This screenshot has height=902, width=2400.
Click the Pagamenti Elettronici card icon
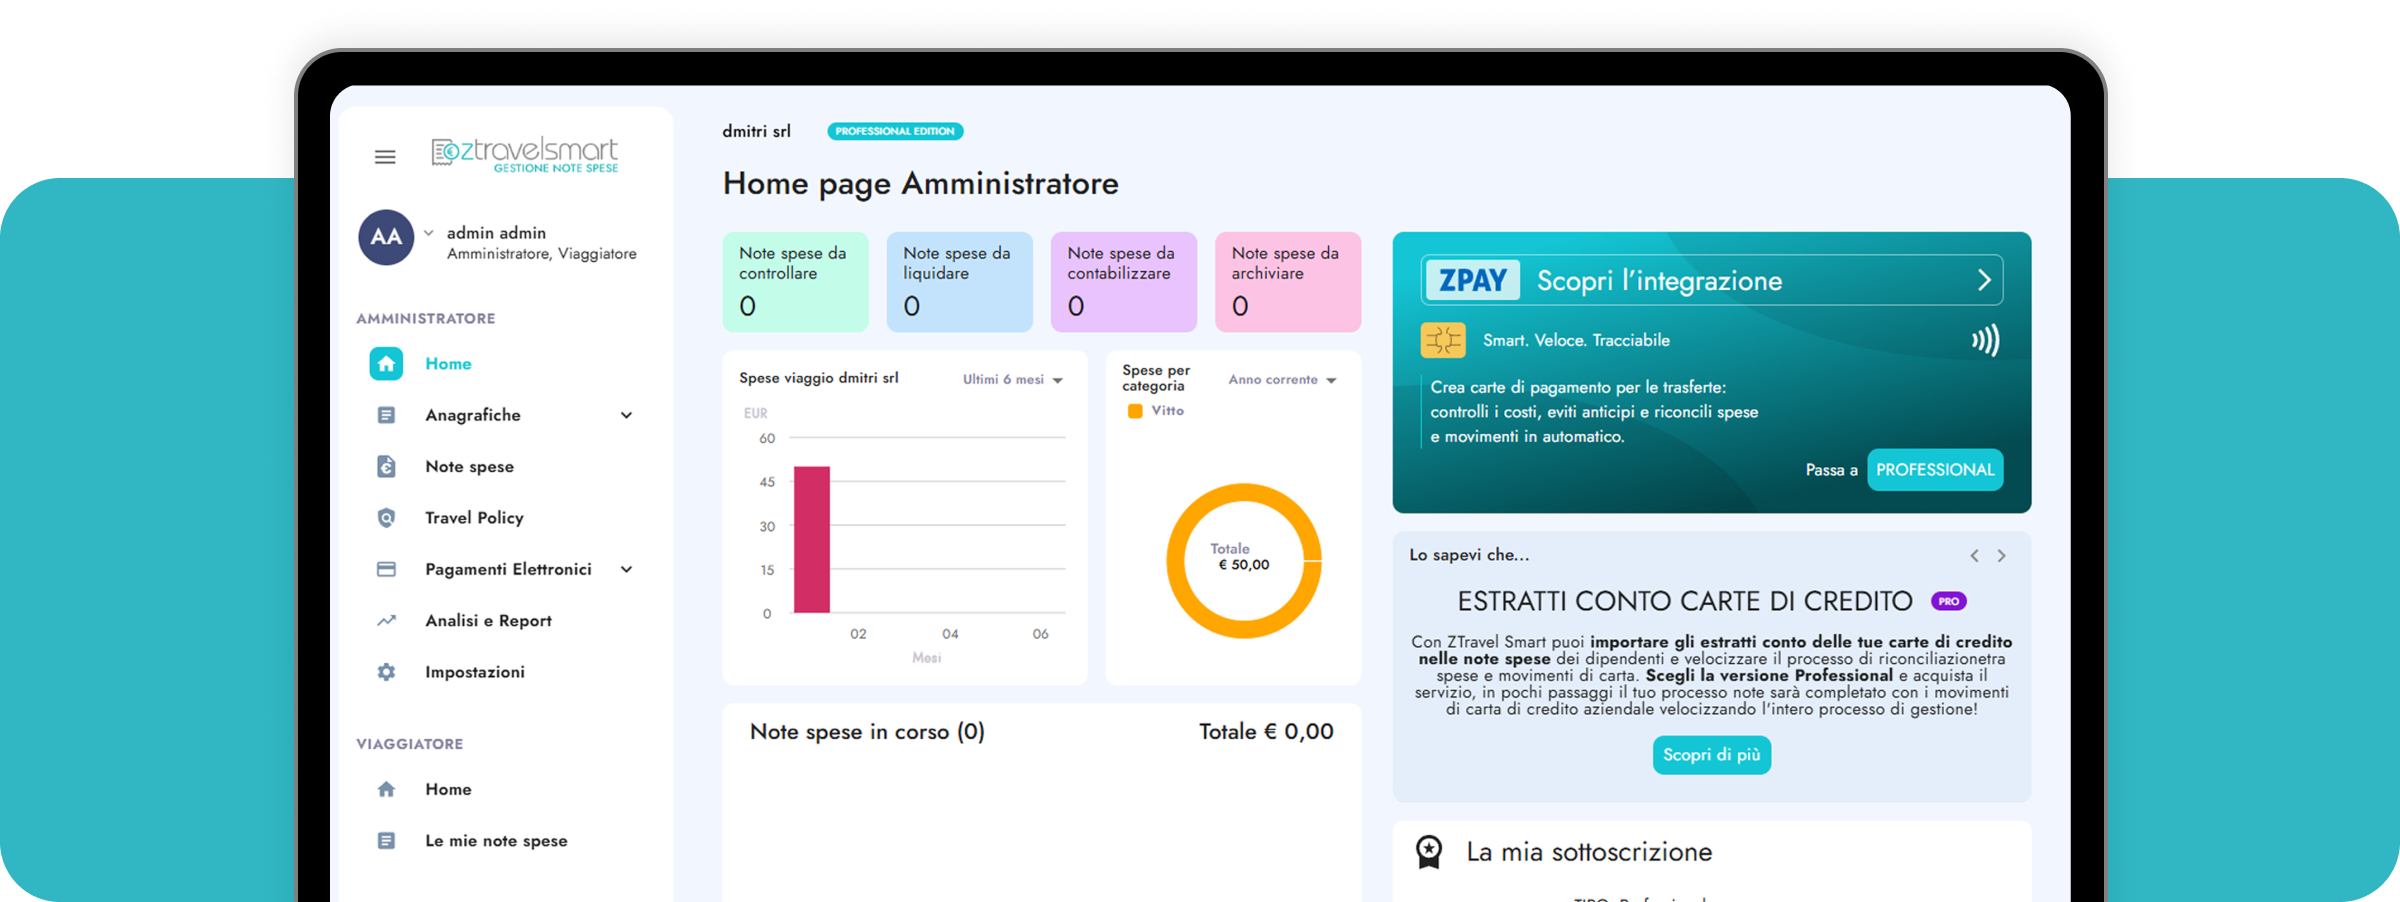pos(386,569)
